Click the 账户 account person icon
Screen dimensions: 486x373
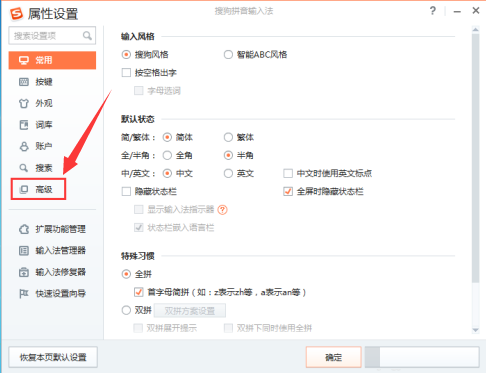pyautogui.click(x=24, y=146)
